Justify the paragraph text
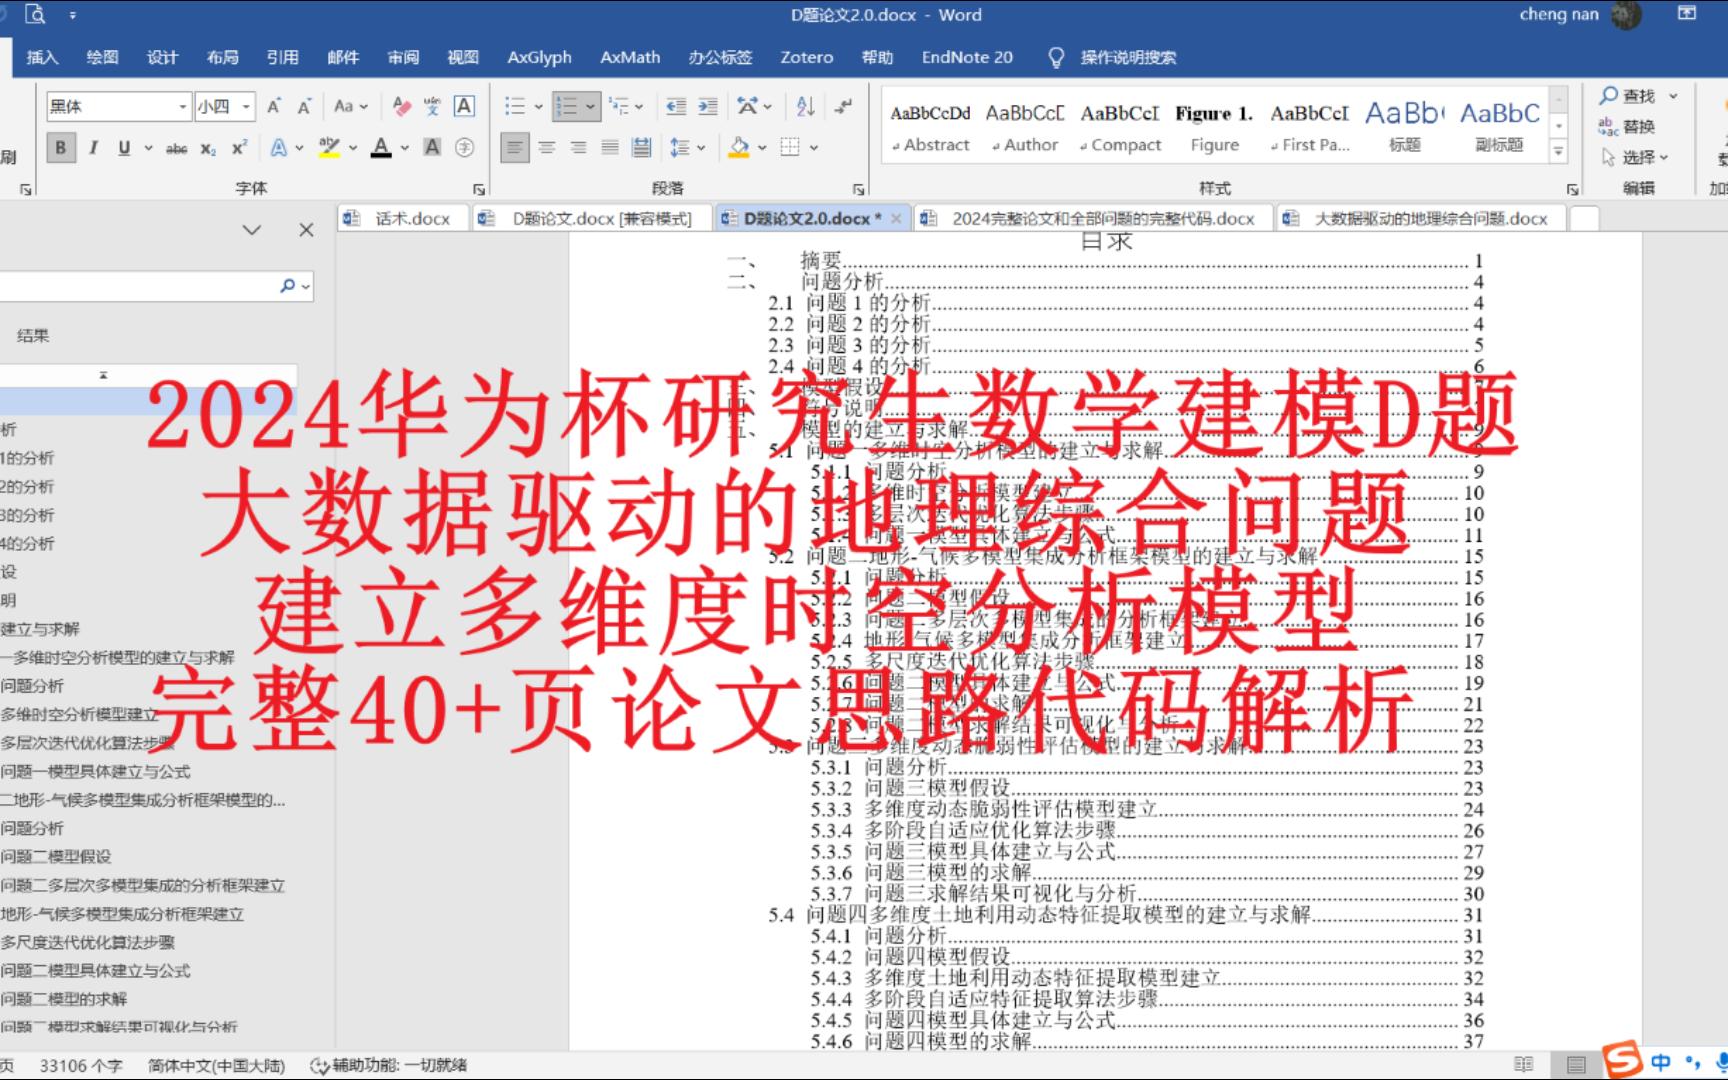This screenshot has height=1080, width=1728. click(610, 148)
